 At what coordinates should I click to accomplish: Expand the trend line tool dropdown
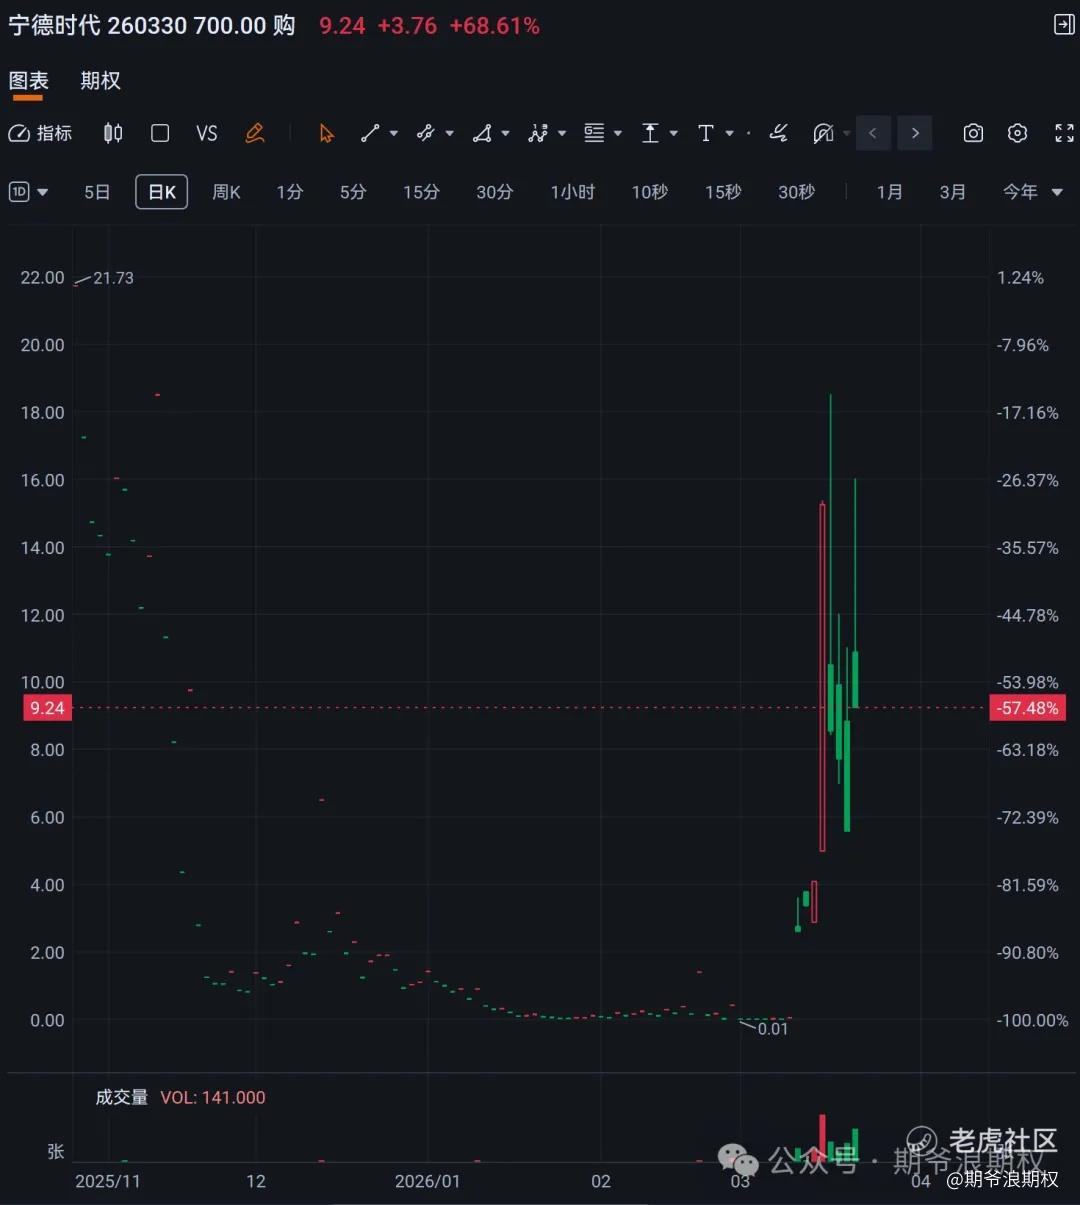click(x=393, y=133)
